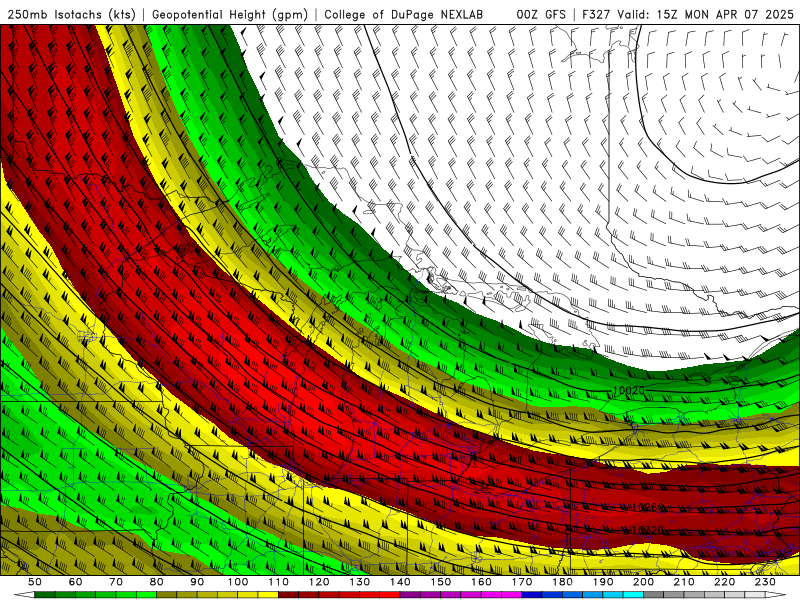Select the "Geopotential Height (gpm)" header label
The width and height of the screenshot is (800, 600).
(x=230, y=15)
